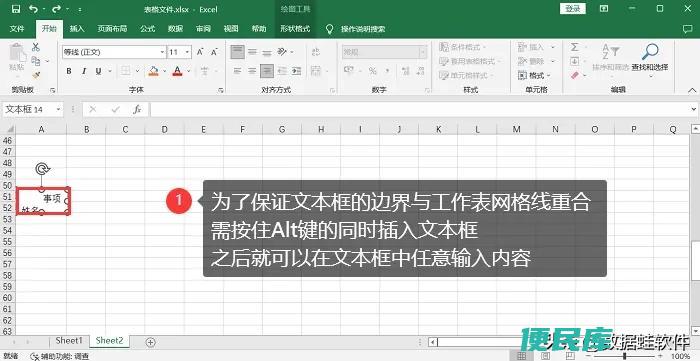Toggle Underline formatting

coord(98,71)
